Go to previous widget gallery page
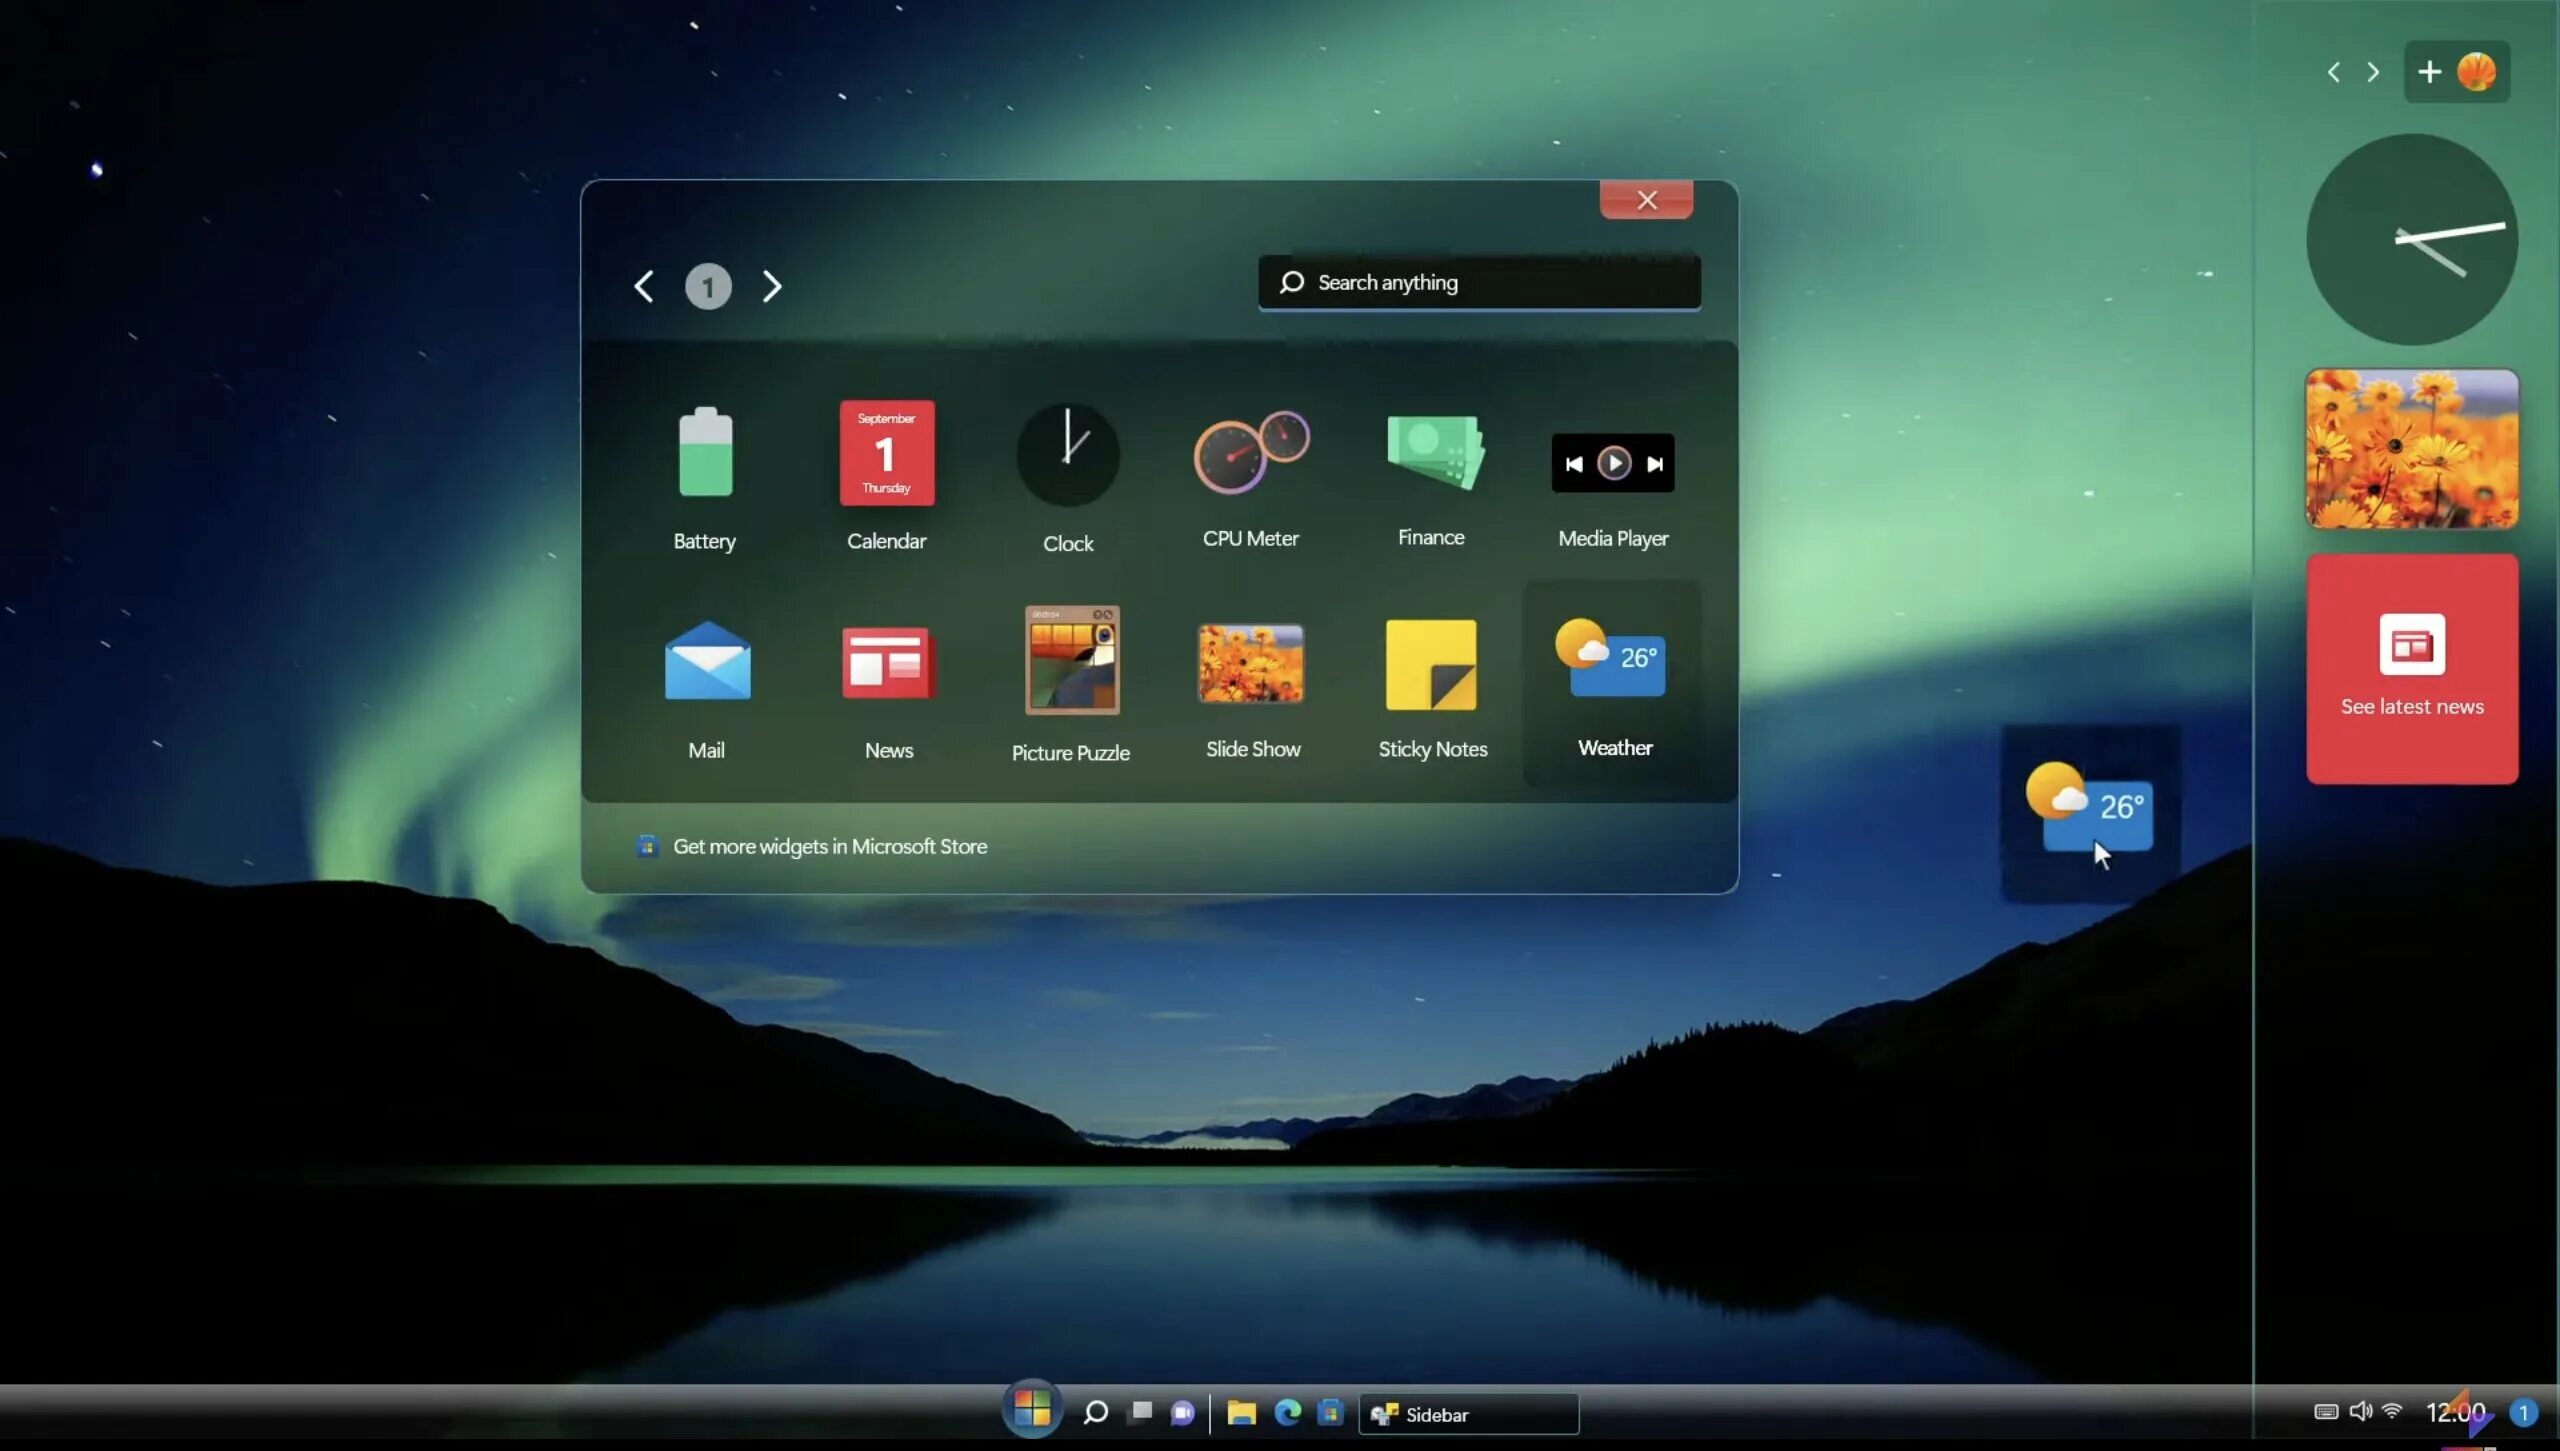 point(644,287)
